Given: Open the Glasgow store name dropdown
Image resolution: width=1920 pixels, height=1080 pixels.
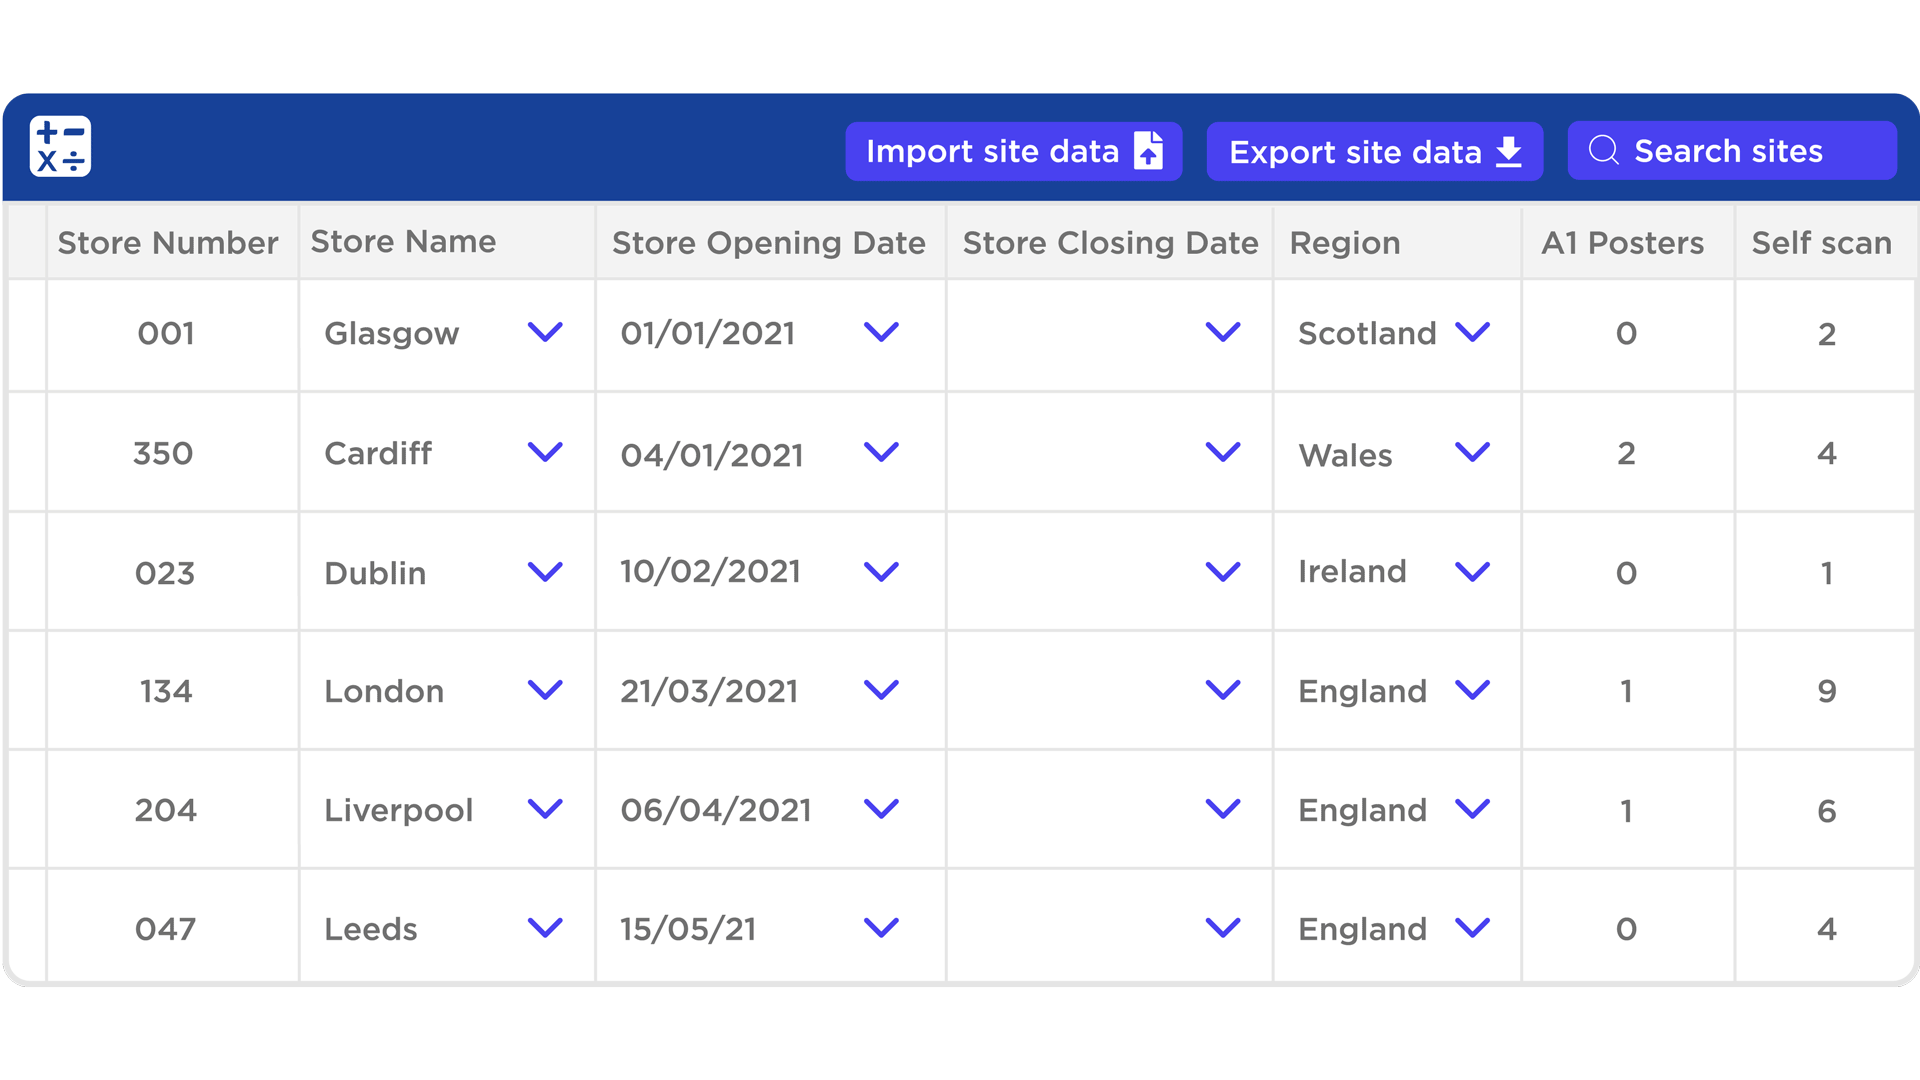Looking at the screenshot, I should pyautogui.click(x=545, y=333).
